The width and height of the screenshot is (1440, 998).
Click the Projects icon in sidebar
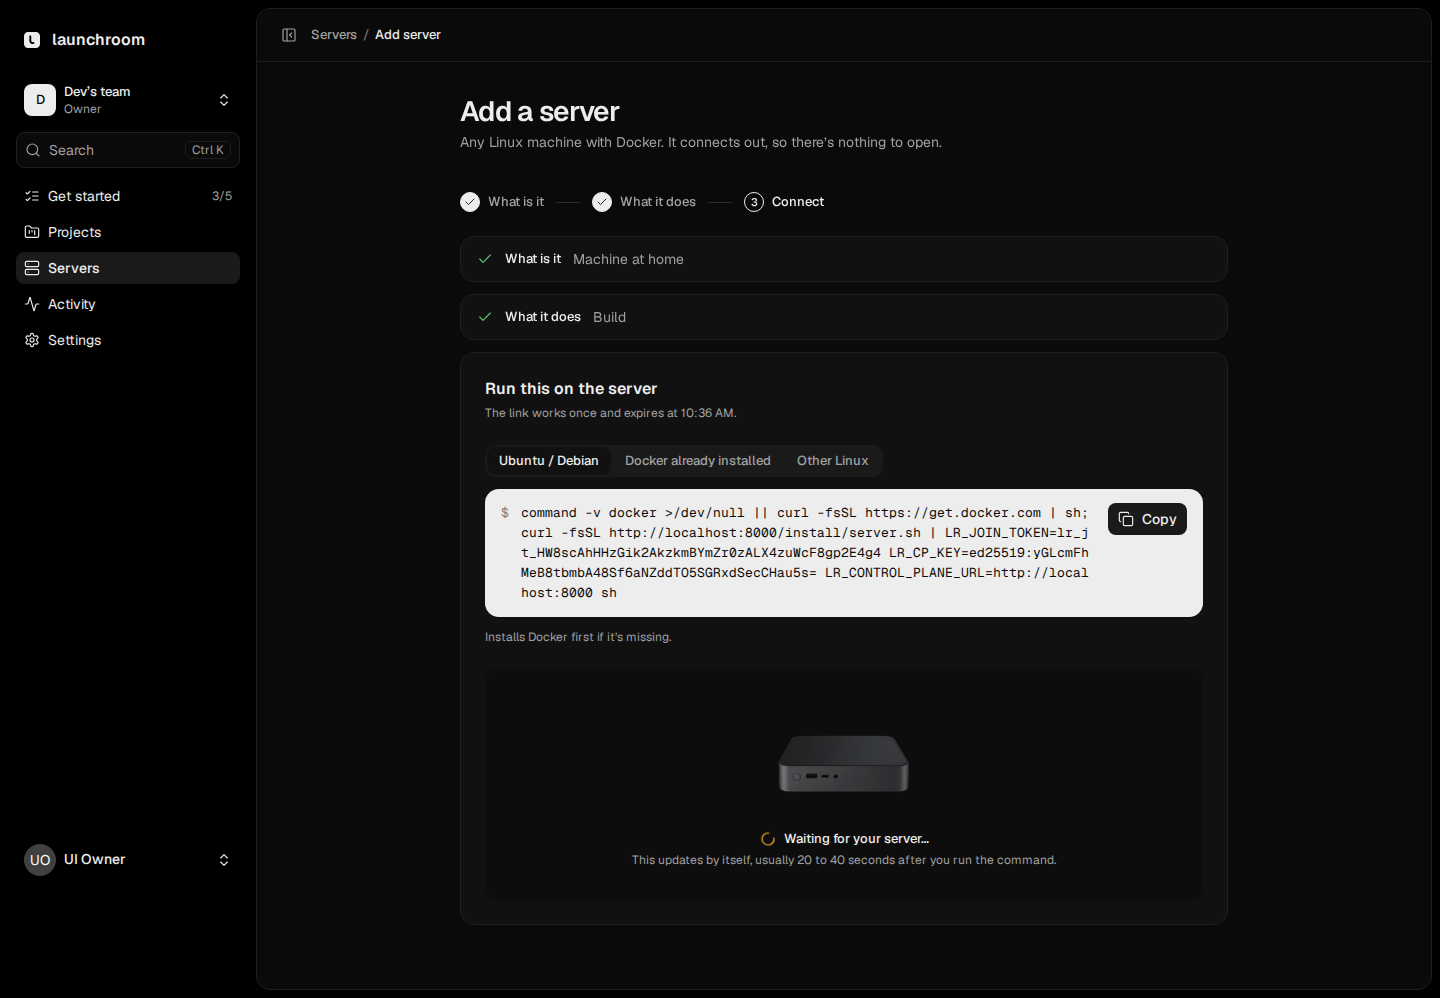32,232
